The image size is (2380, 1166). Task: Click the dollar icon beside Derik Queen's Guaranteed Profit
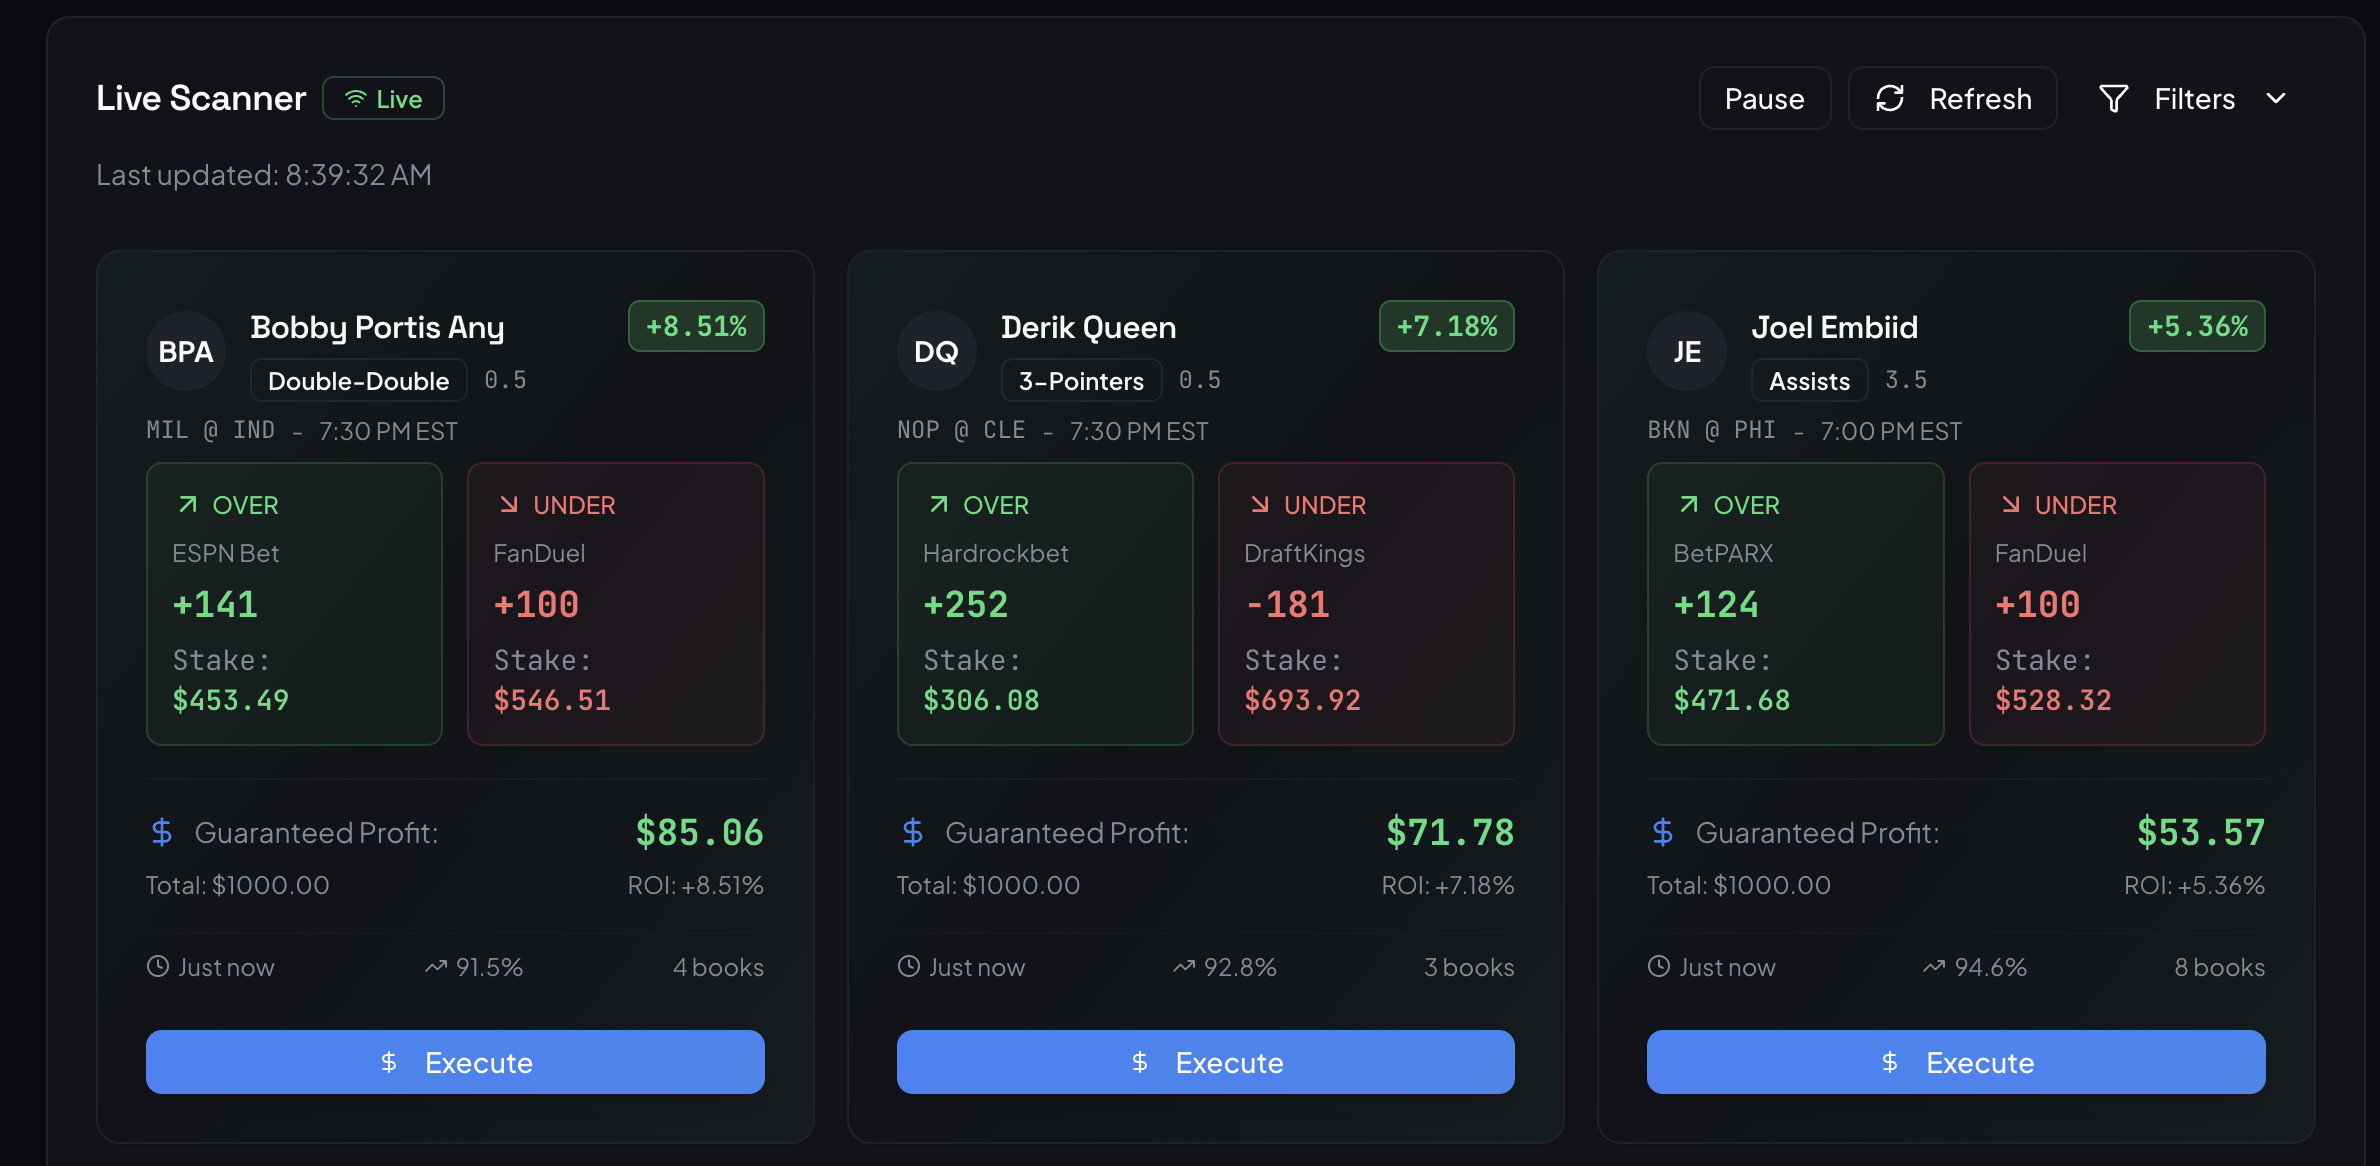coord(913,831)
